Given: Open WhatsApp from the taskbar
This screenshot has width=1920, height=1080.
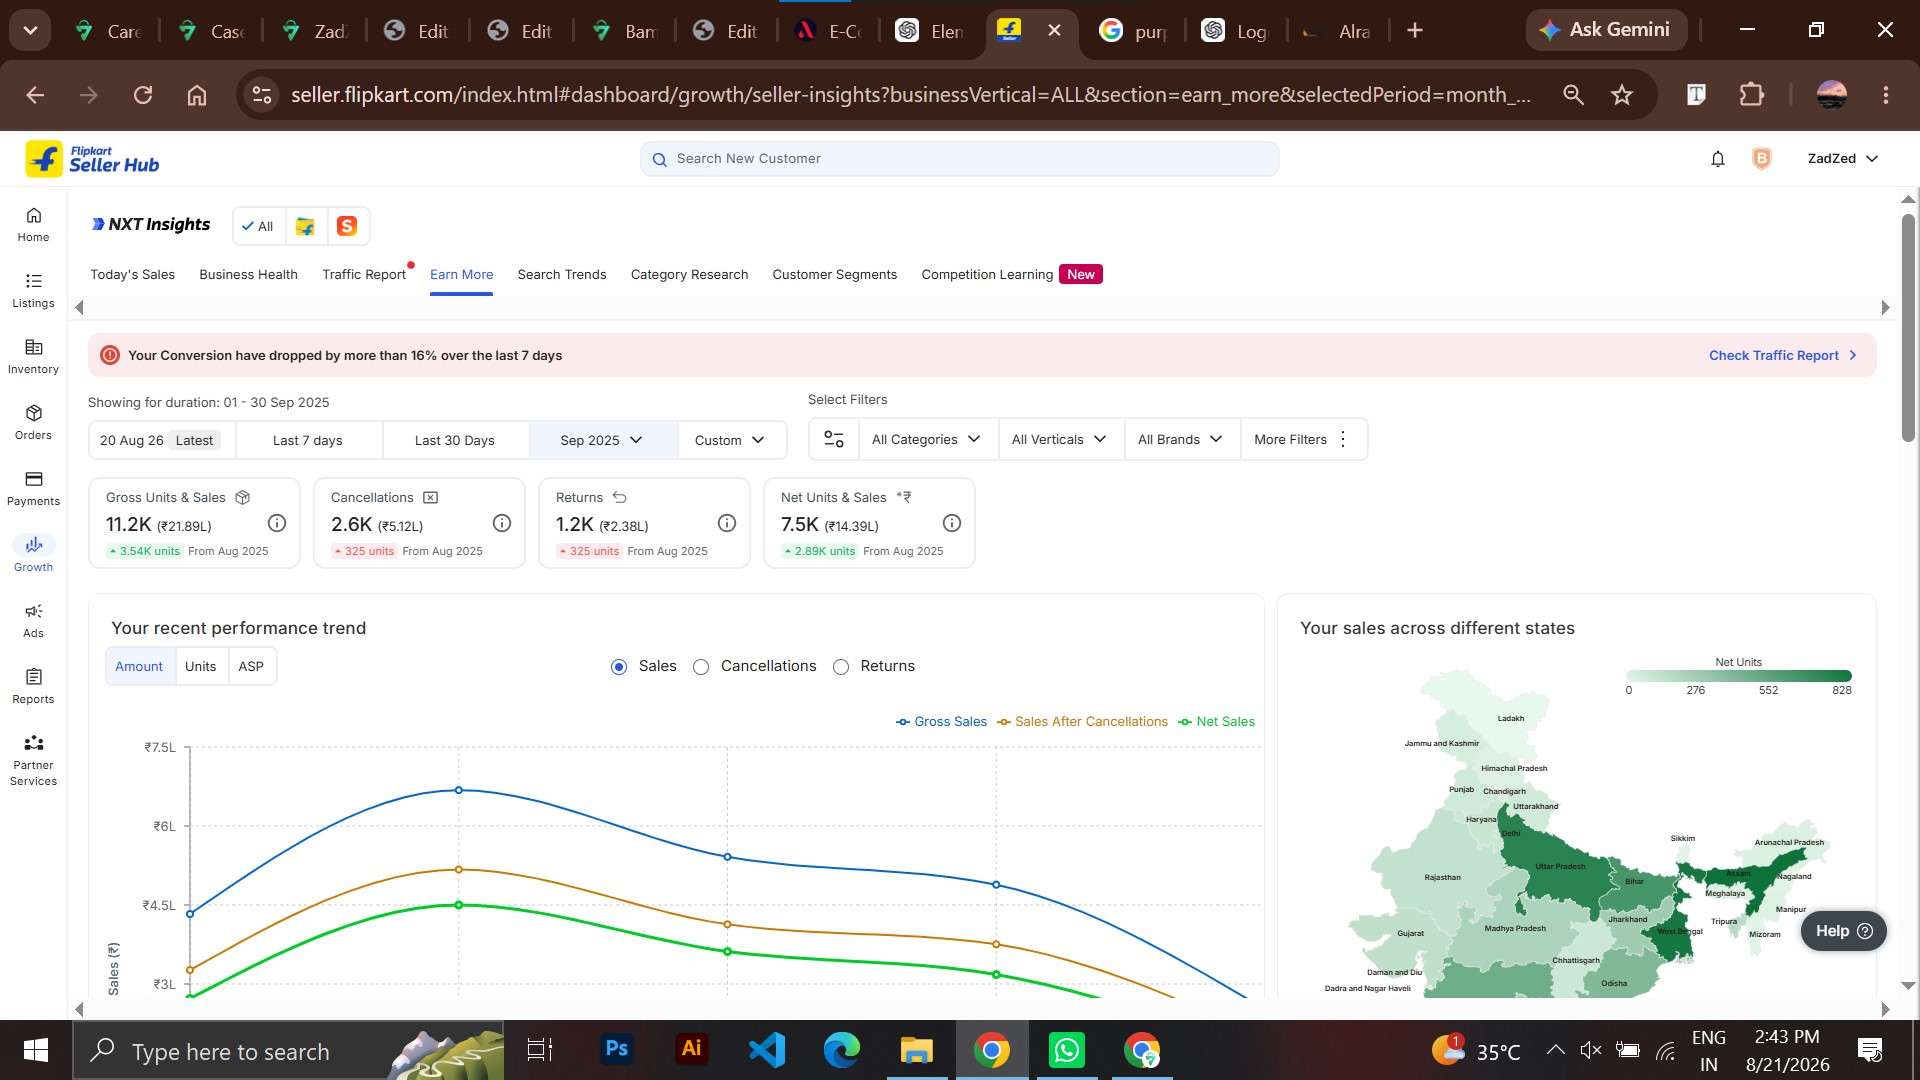Looking at the screenshot, I should tap(1067, 1050).
